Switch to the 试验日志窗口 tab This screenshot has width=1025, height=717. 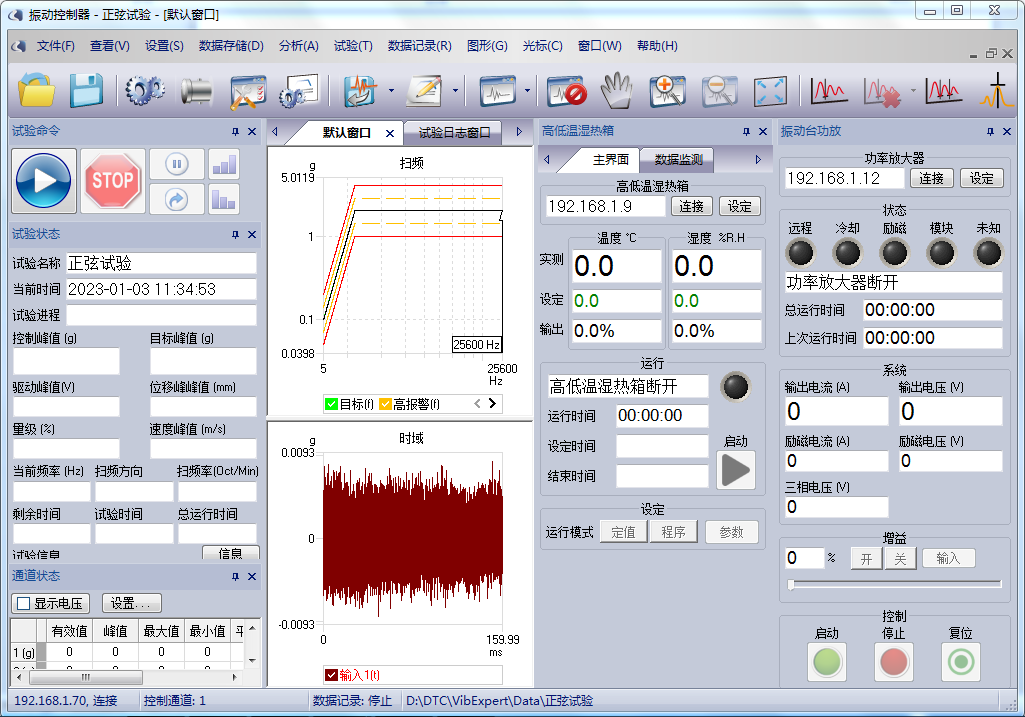pyautogui.click(x=454, y=133)
